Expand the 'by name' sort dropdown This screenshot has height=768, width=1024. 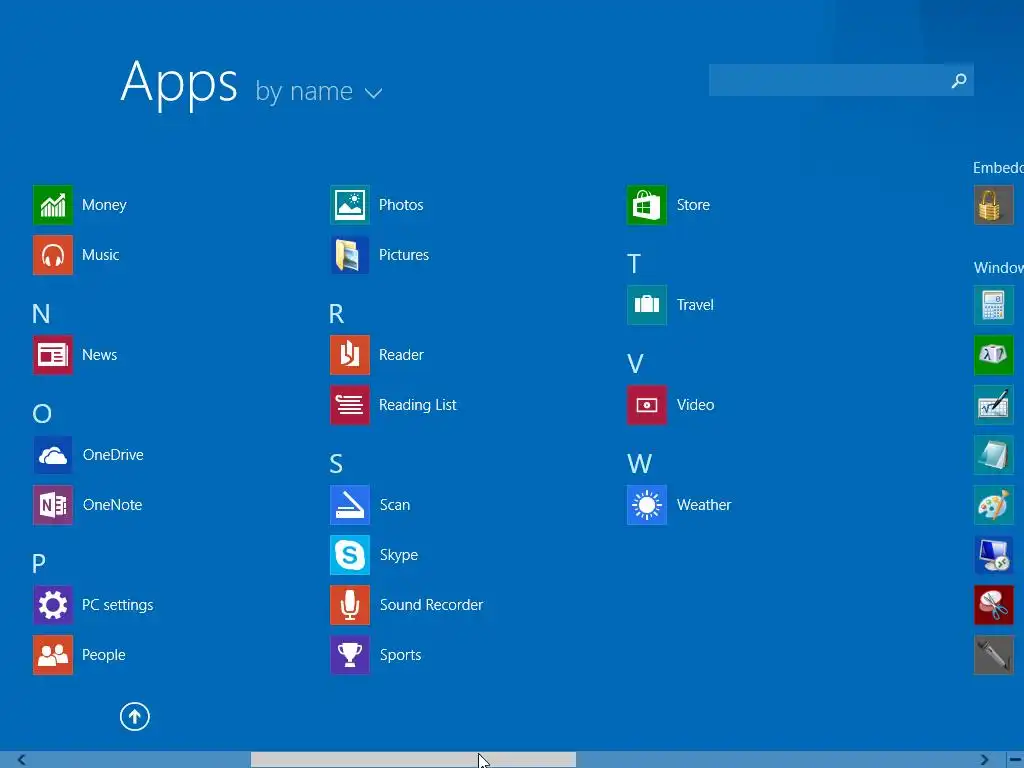[x=318, y=92]
